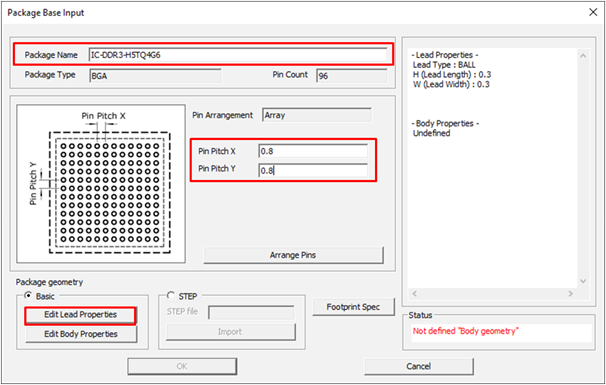Click the Pin Arrangement field showing Array
The width and height of the screenshot is (606, 385).
tap(317, 115)
